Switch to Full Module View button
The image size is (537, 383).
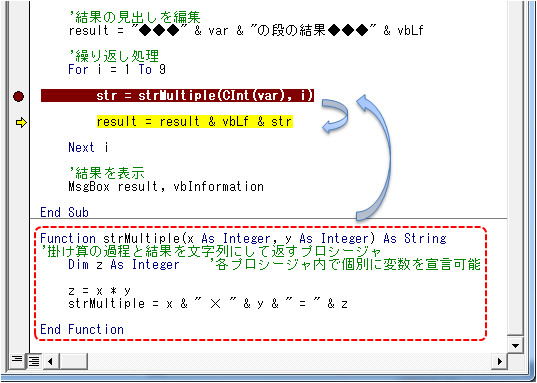pos(34,361)
